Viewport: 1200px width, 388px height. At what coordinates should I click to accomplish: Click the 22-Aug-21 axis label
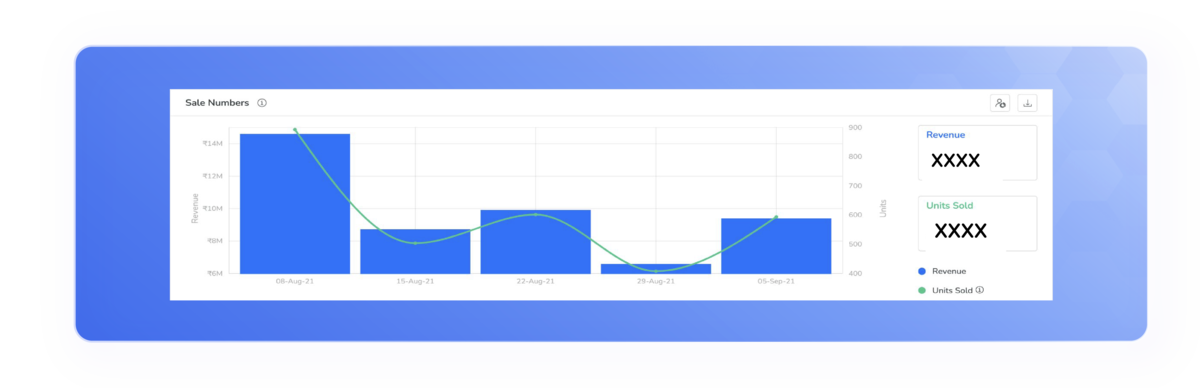point(535,281)
